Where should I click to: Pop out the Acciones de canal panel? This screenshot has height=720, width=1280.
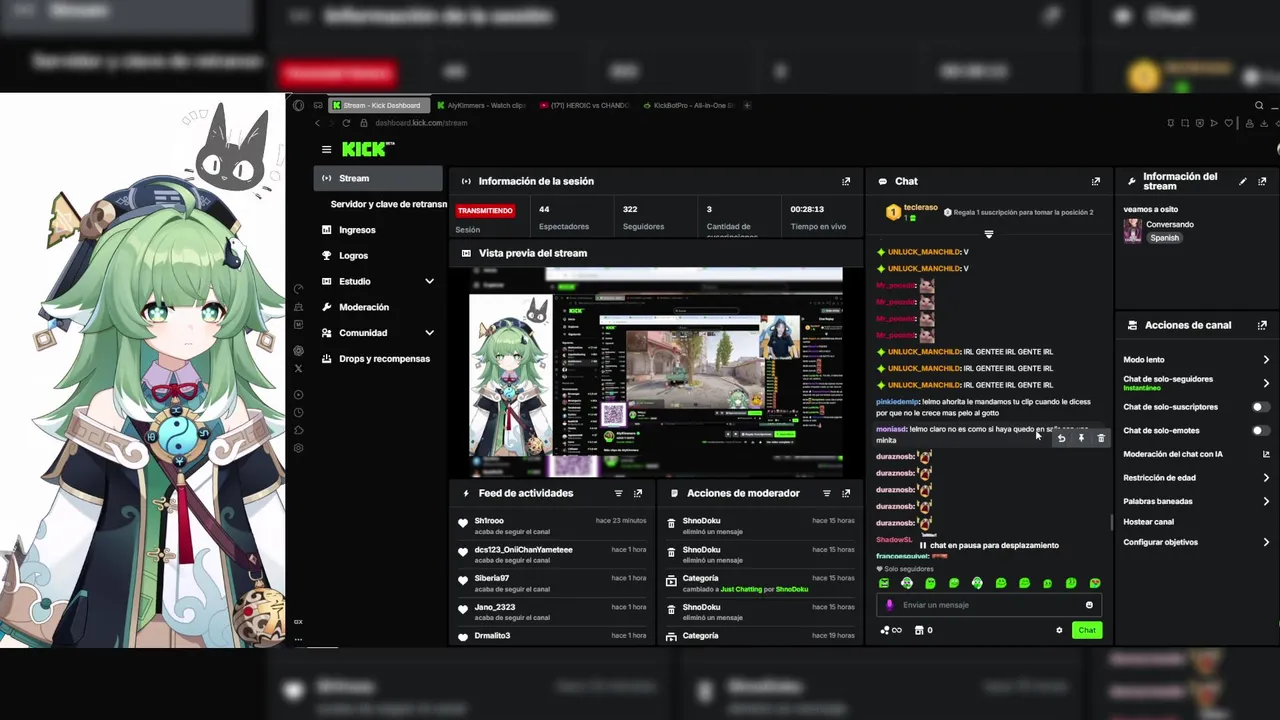point(1262,325)
